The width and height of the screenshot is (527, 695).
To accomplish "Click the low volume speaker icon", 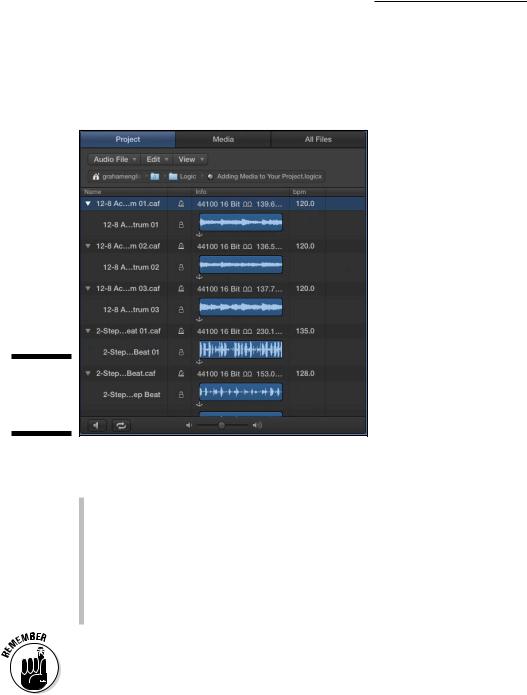I will pos(189,426).
